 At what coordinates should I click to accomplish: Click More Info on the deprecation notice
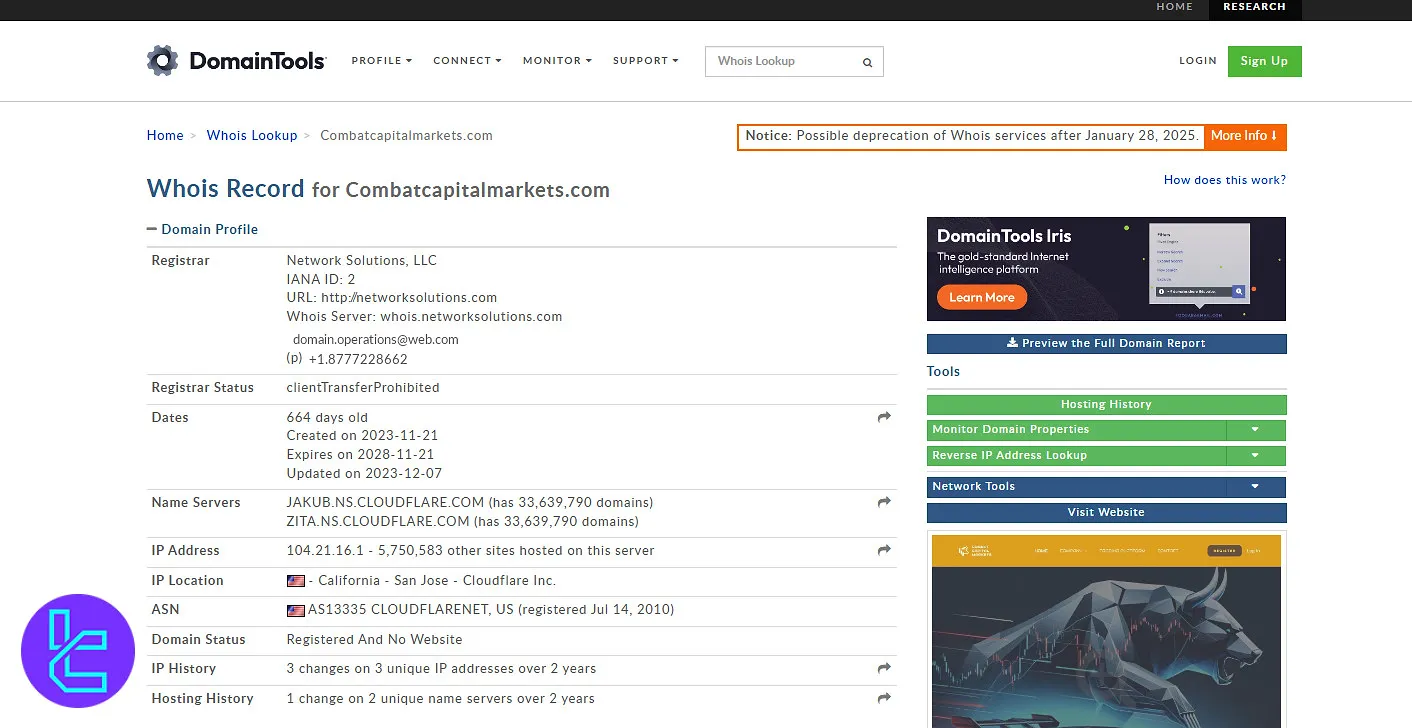click(x=1244, y=136)
